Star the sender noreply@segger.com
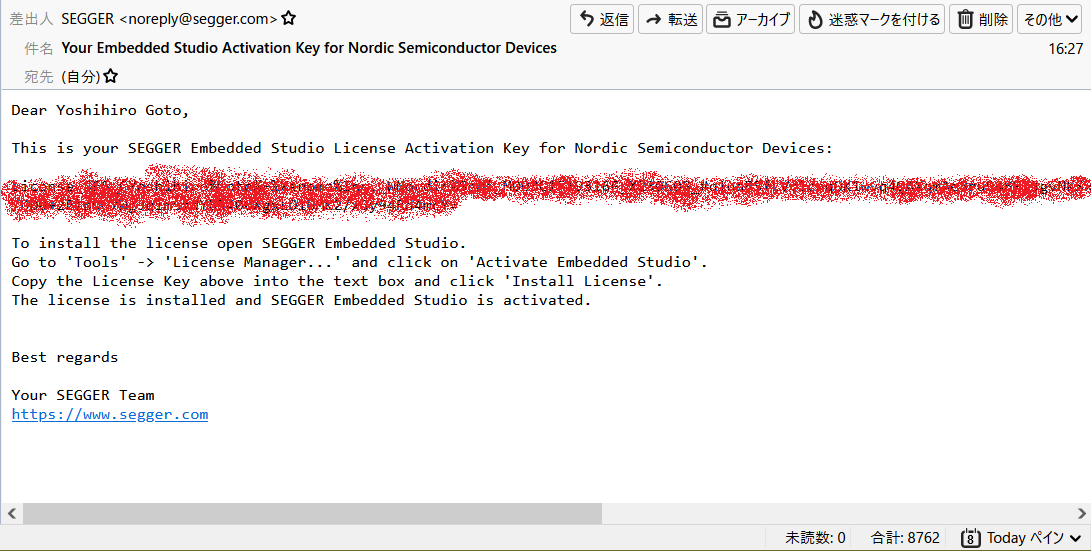The height and width of the screenshot is (551, 1091). point(289,19)
